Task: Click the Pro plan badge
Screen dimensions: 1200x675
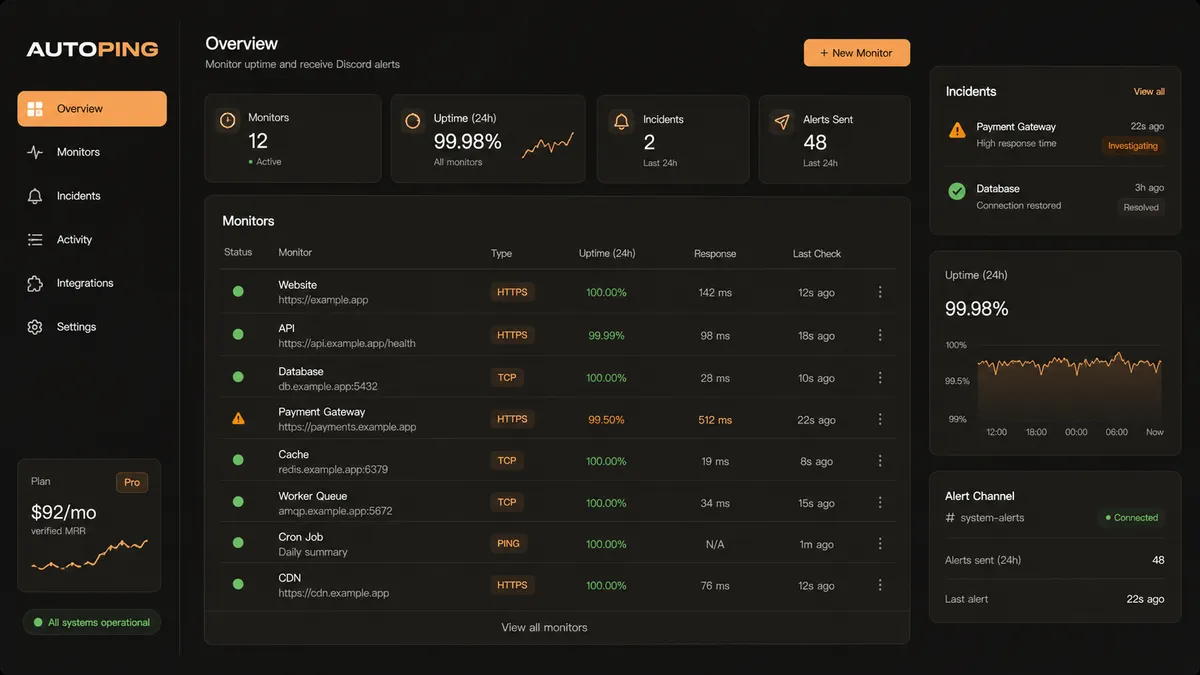Action: (132, 482)
